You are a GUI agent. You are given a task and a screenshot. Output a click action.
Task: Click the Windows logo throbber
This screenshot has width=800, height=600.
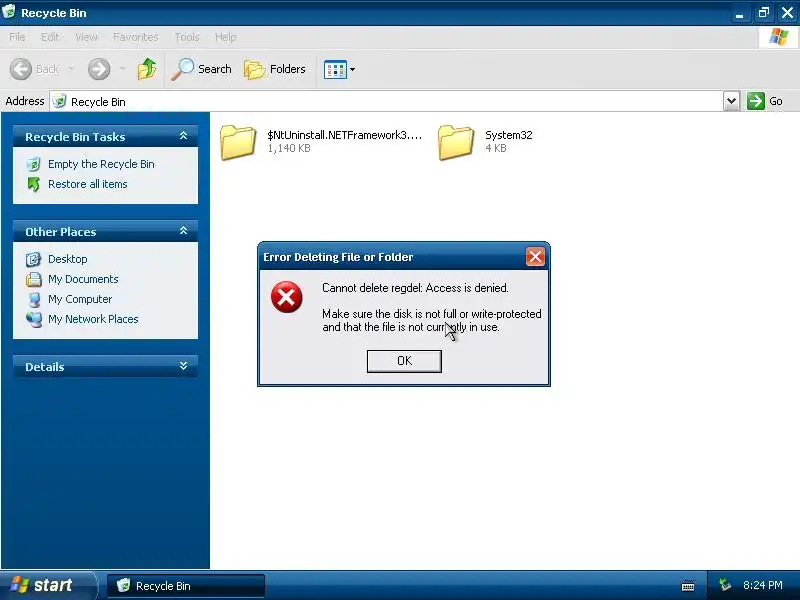pyautogui.click(x=779, y=37)
